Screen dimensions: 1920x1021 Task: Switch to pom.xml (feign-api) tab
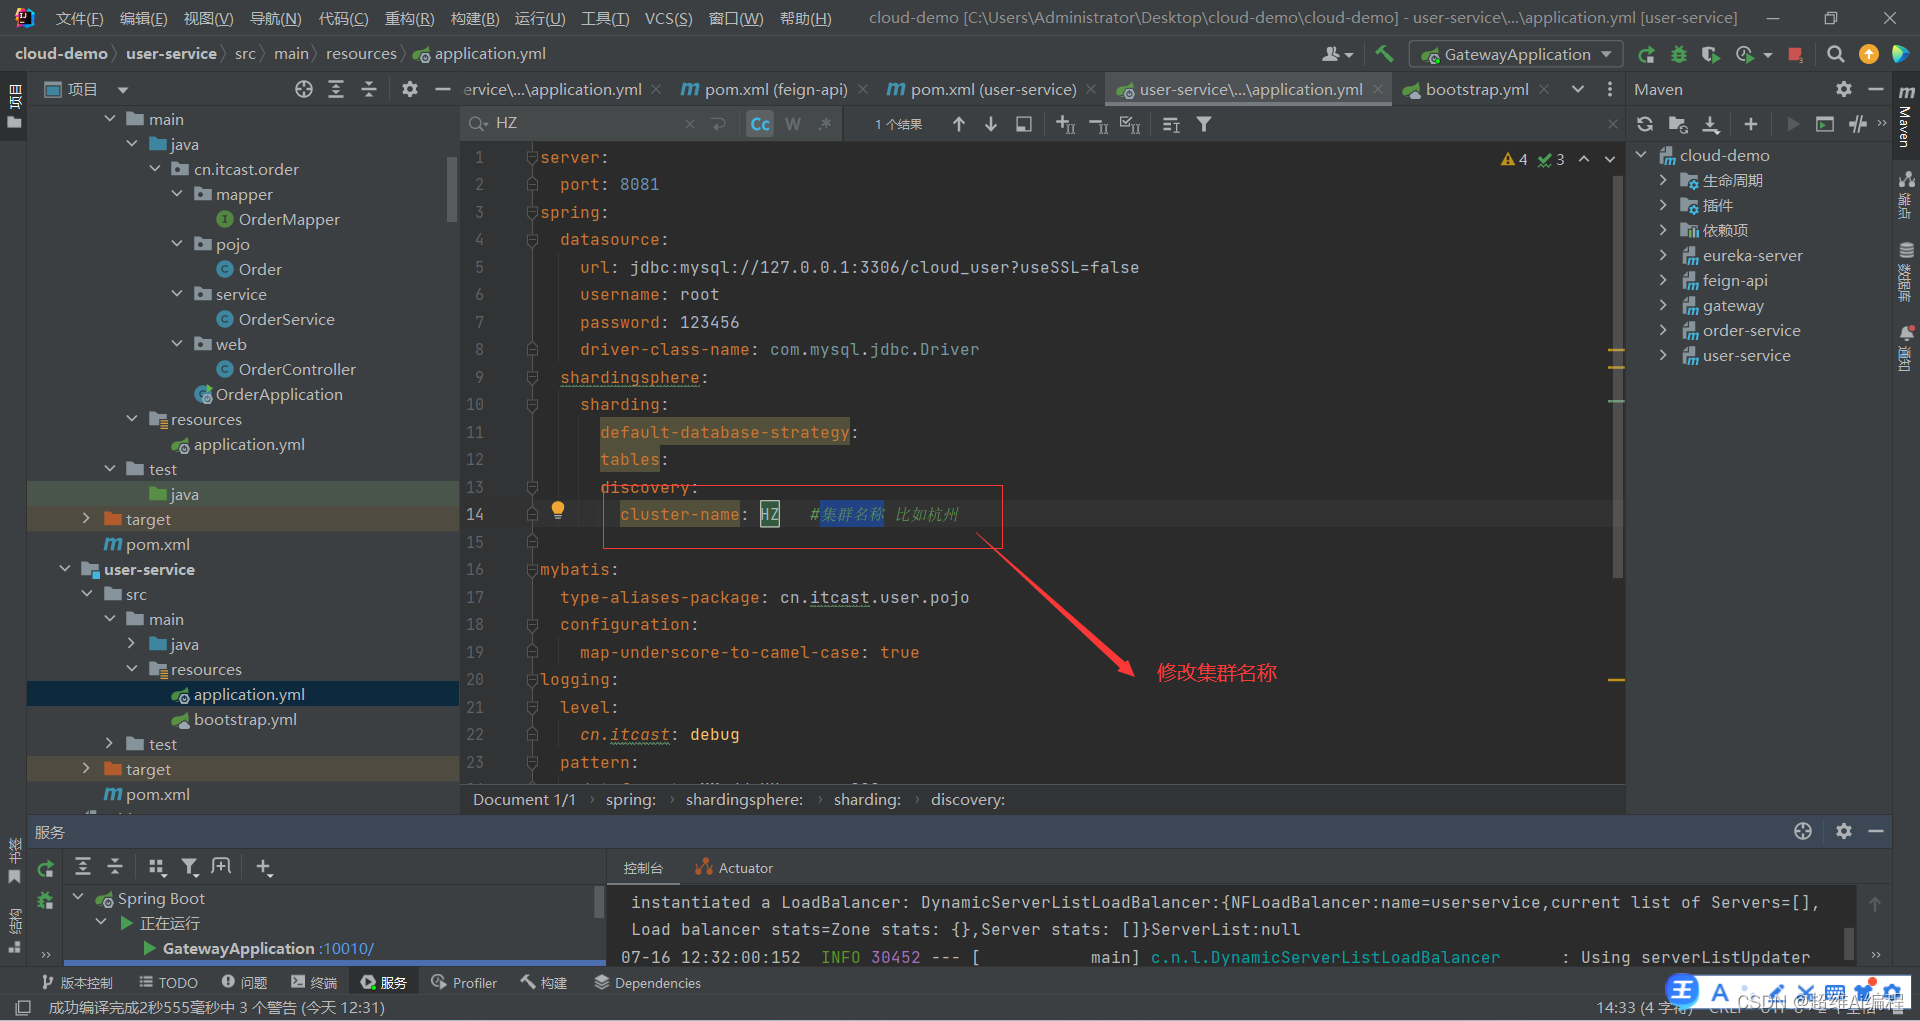tap(776, 89)
